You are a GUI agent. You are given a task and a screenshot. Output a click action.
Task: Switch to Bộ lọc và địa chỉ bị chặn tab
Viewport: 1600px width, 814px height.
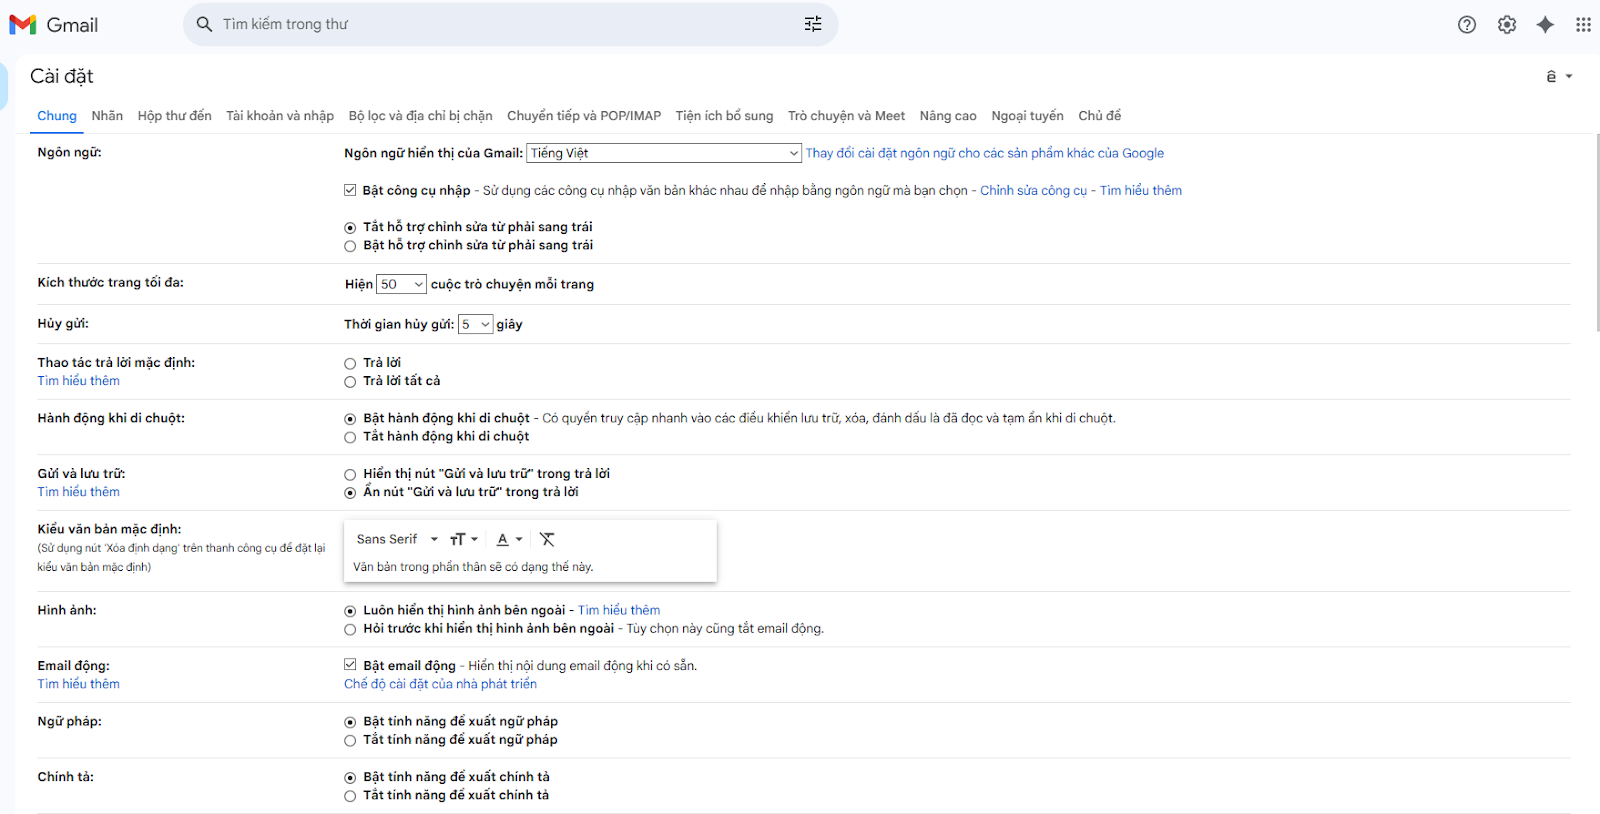(421, 116)
